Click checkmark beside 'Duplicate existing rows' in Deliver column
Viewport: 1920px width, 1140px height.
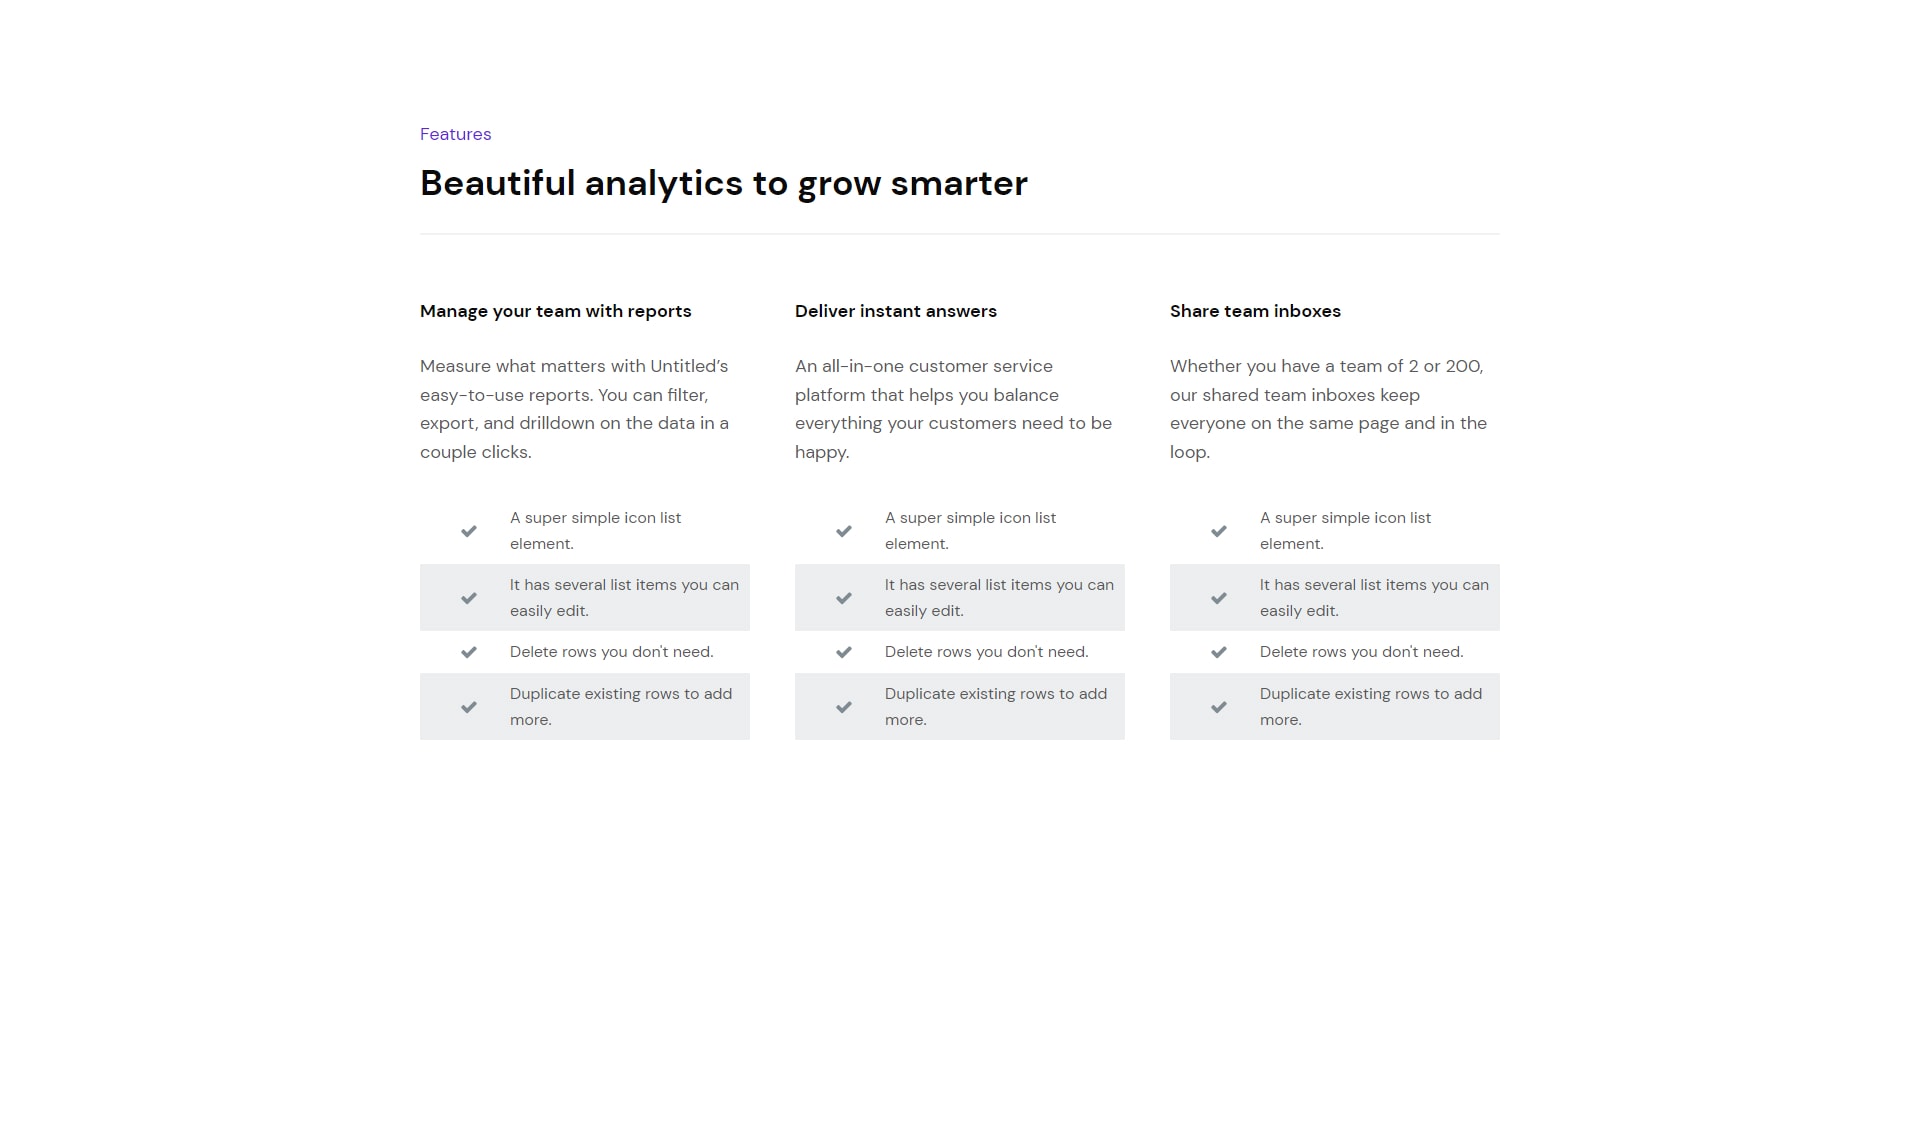point(843,707)
